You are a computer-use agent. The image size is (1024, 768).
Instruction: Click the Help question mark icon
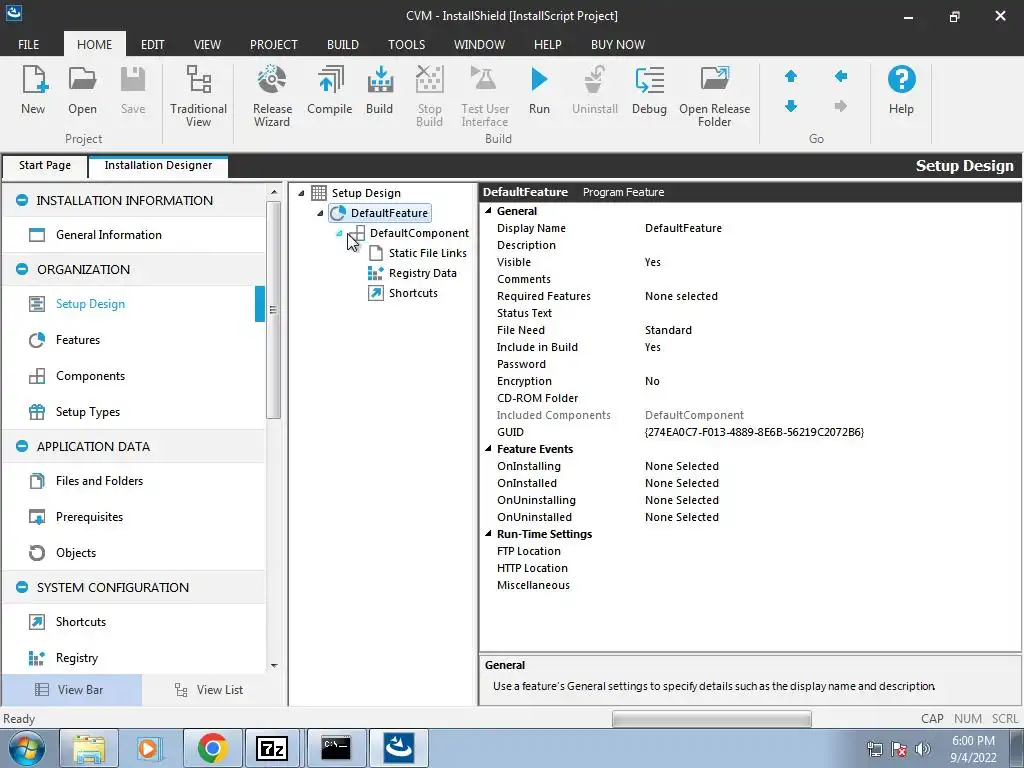[x=901, y=90]
